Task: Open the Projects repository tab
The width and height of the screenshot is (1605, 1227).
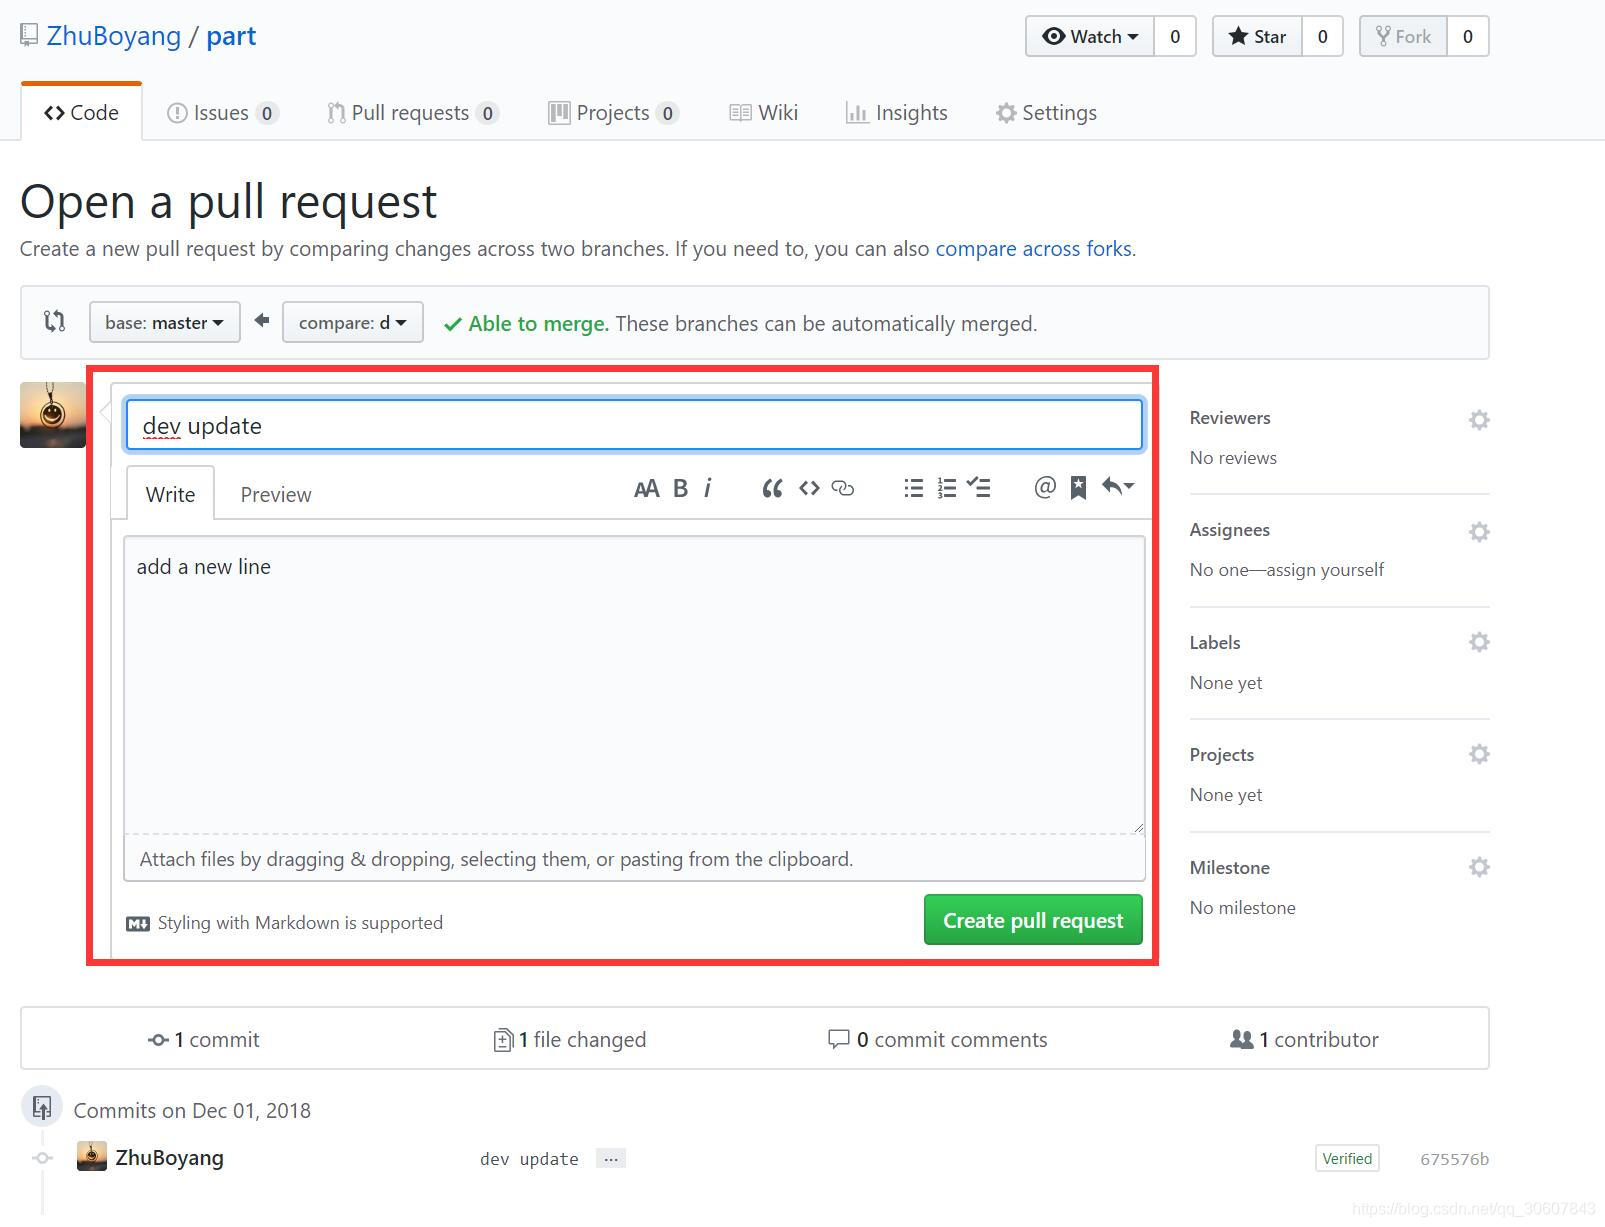Action: click(613, 112)
